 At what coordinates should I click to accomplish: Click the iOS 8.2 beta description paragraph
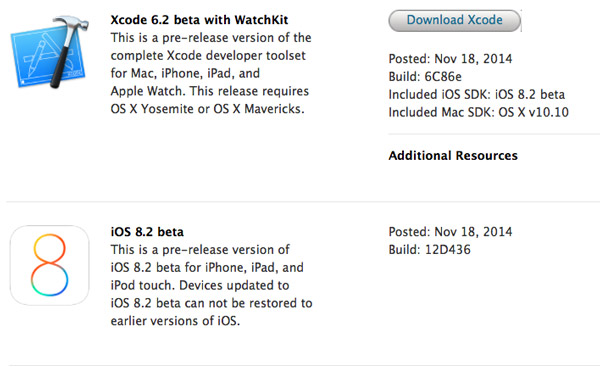tap(212, 285)
